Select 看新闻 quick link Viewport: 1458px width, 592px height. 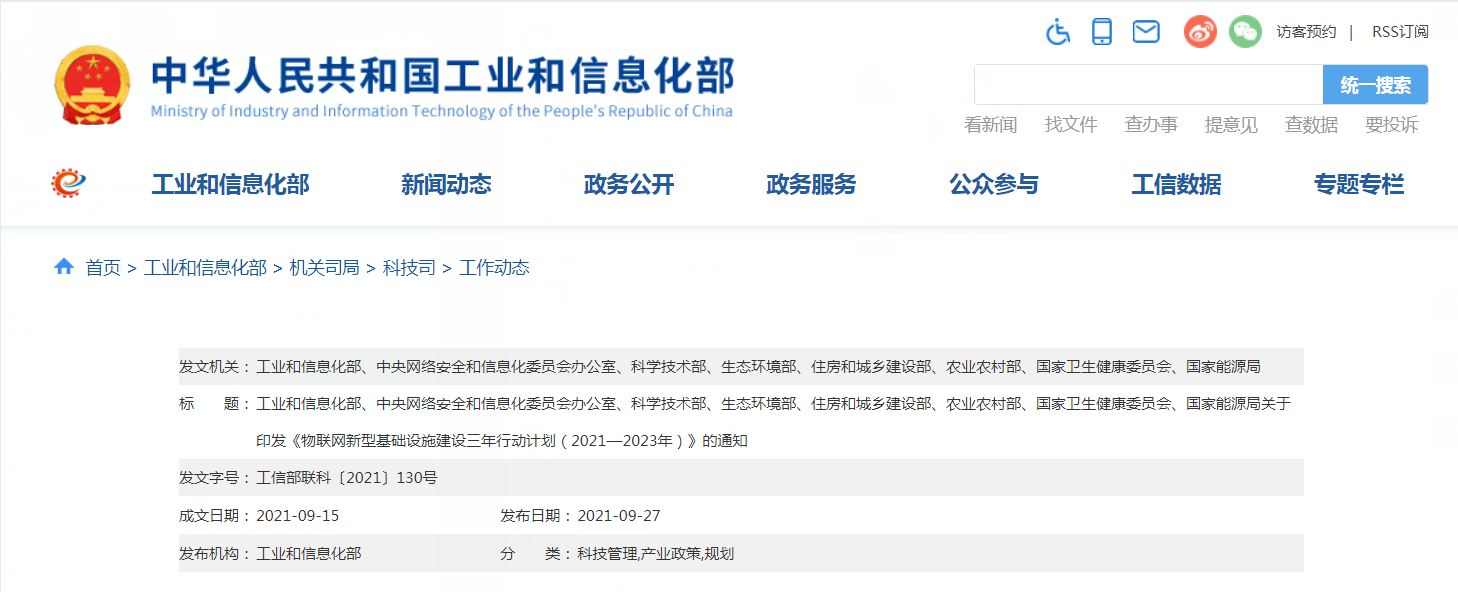tap(991, 125)
